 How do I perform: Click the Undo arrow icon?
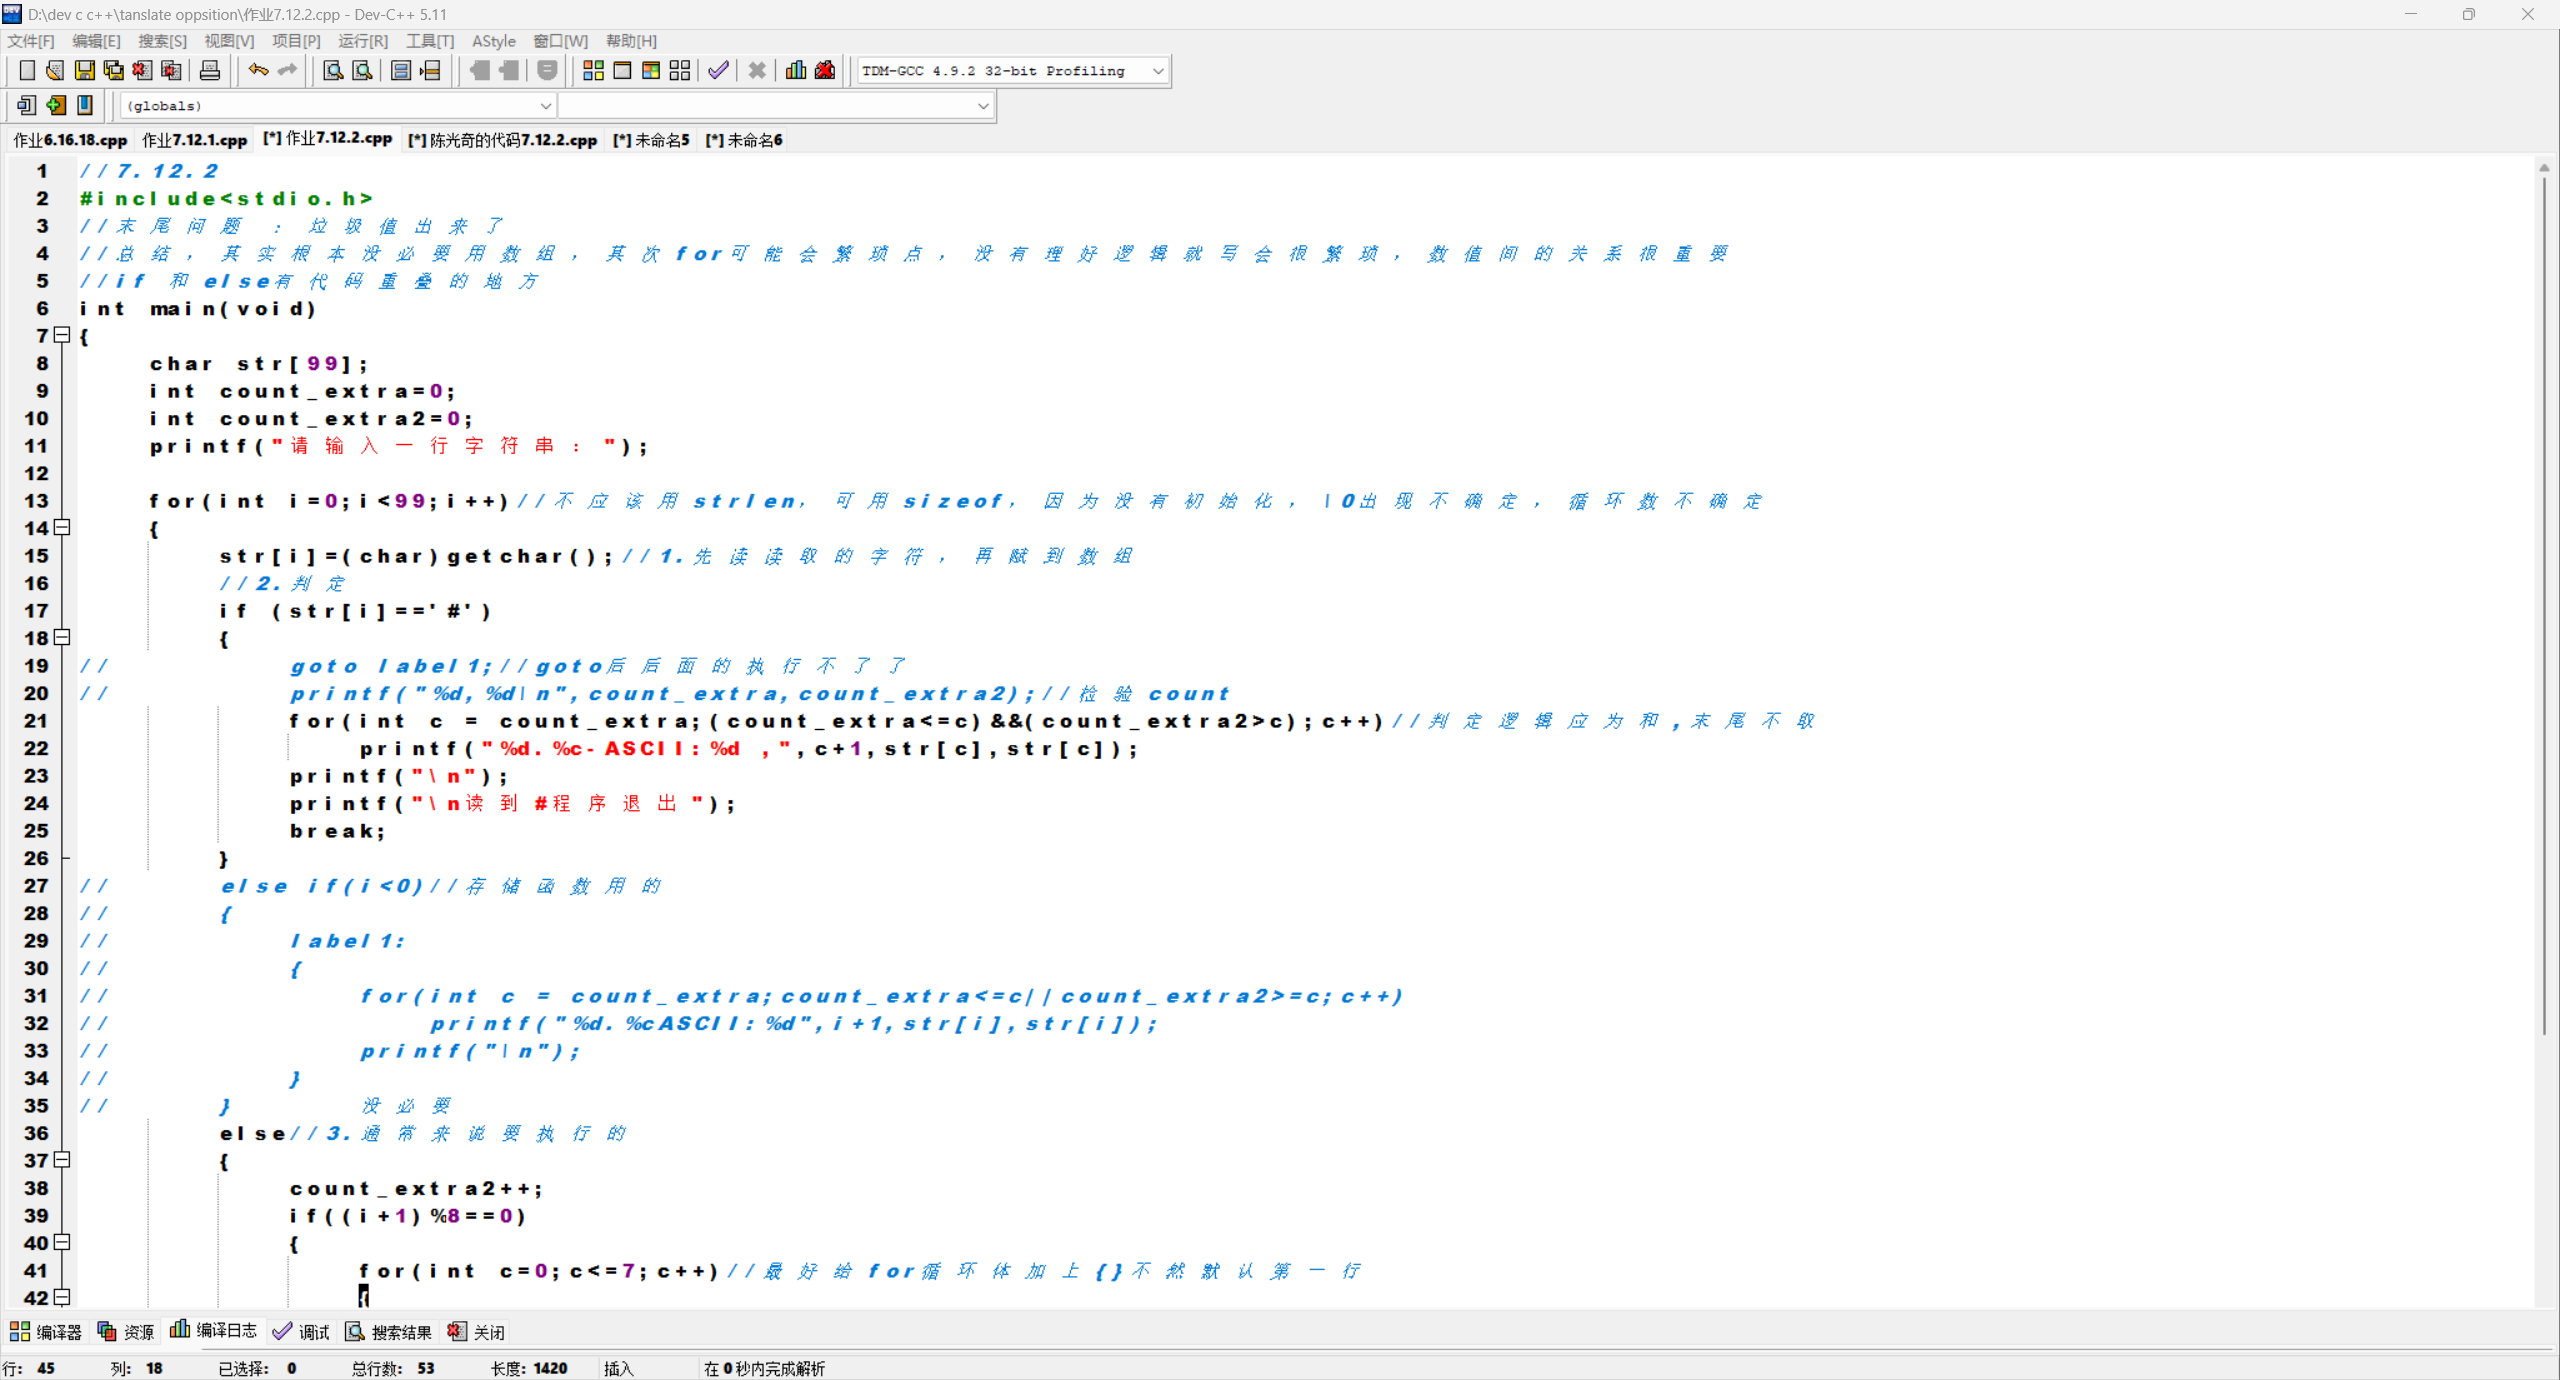point(258,70)
